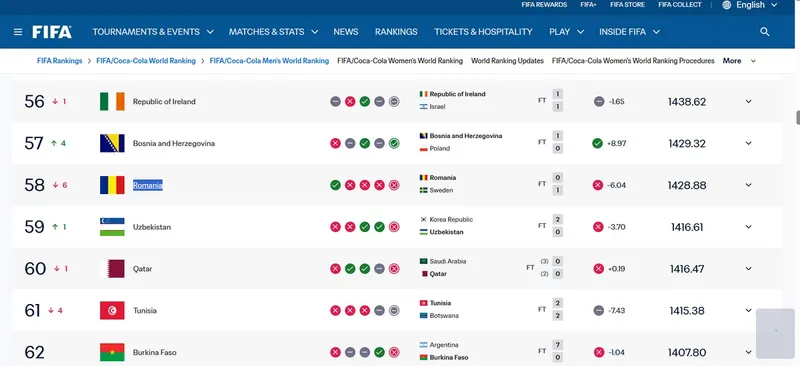Expand the Qatar row details
Image resolution: width=800 pixels, height=366 pixels.
748,269
